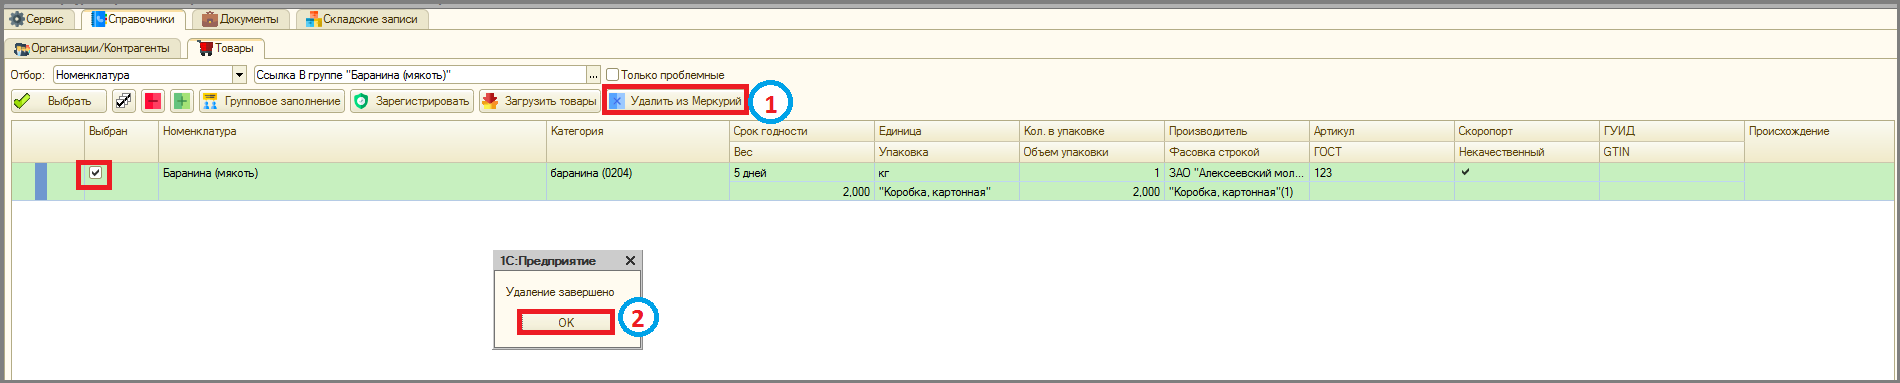Viewport: 1900px width, 383px height.
Task: Select unit cell кг
Action: 946,173
